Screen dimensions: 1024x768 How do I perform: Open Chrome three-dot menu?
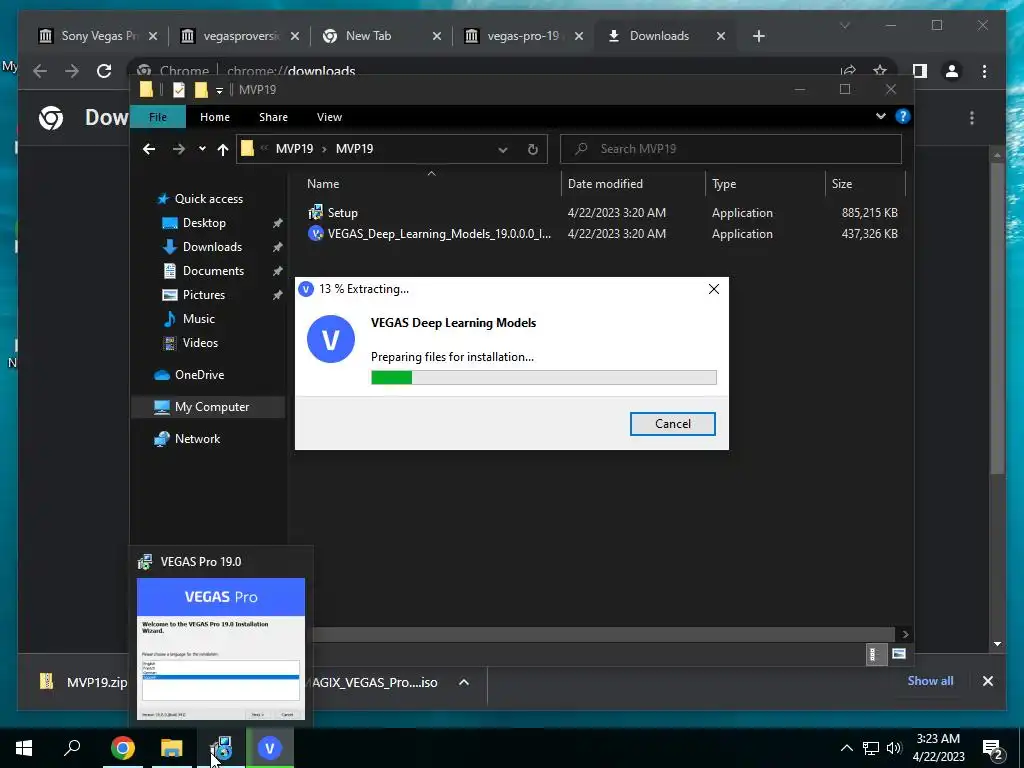(x=984, y=71)
